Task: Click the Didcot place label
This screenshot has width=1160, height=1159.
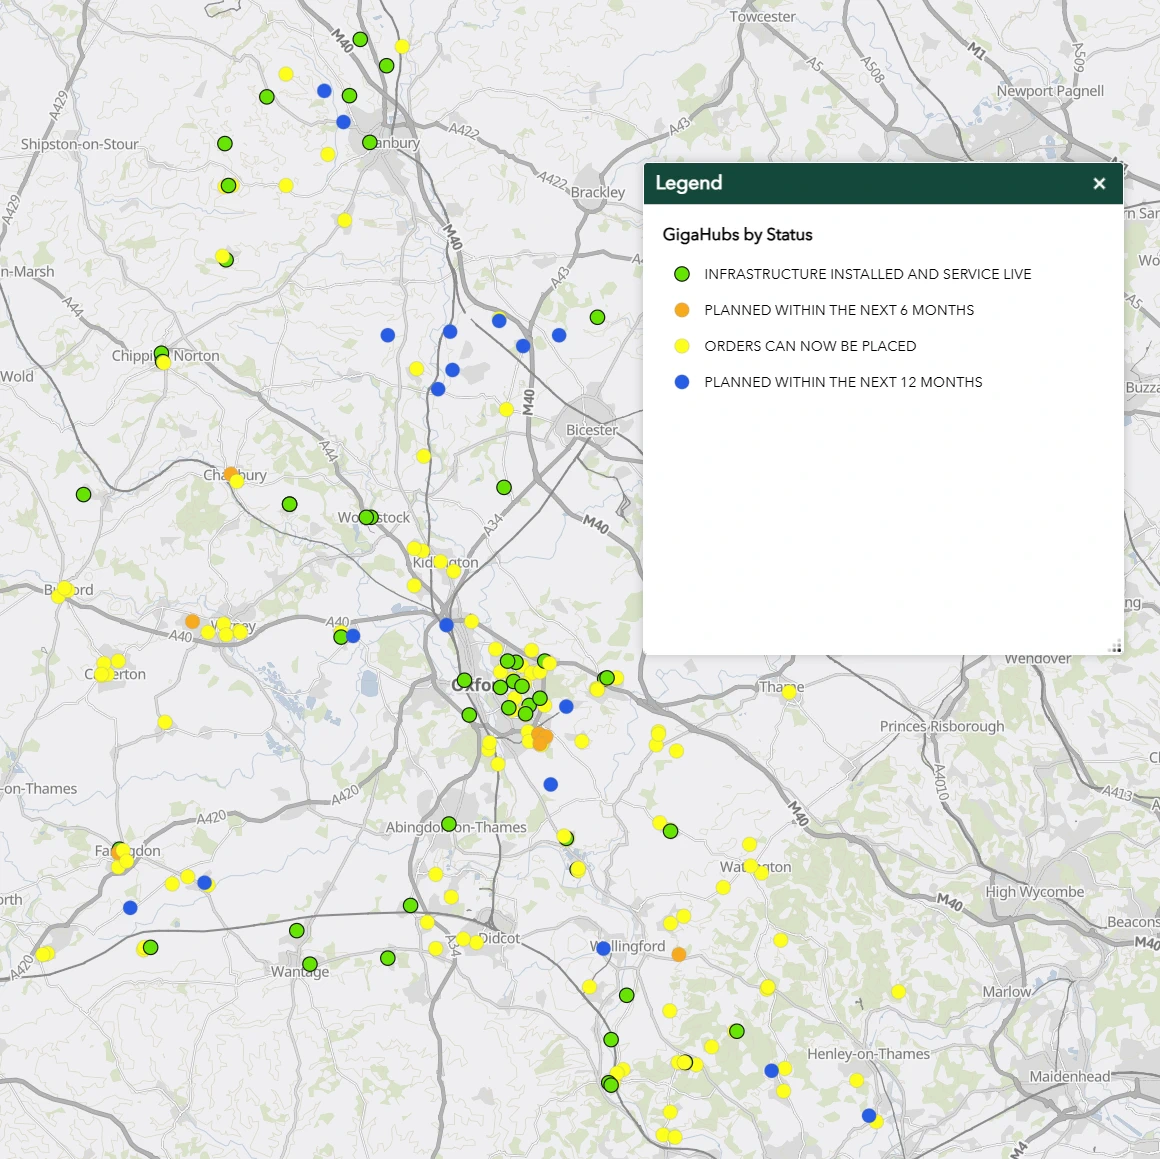Action: click(x=499, y=938)
